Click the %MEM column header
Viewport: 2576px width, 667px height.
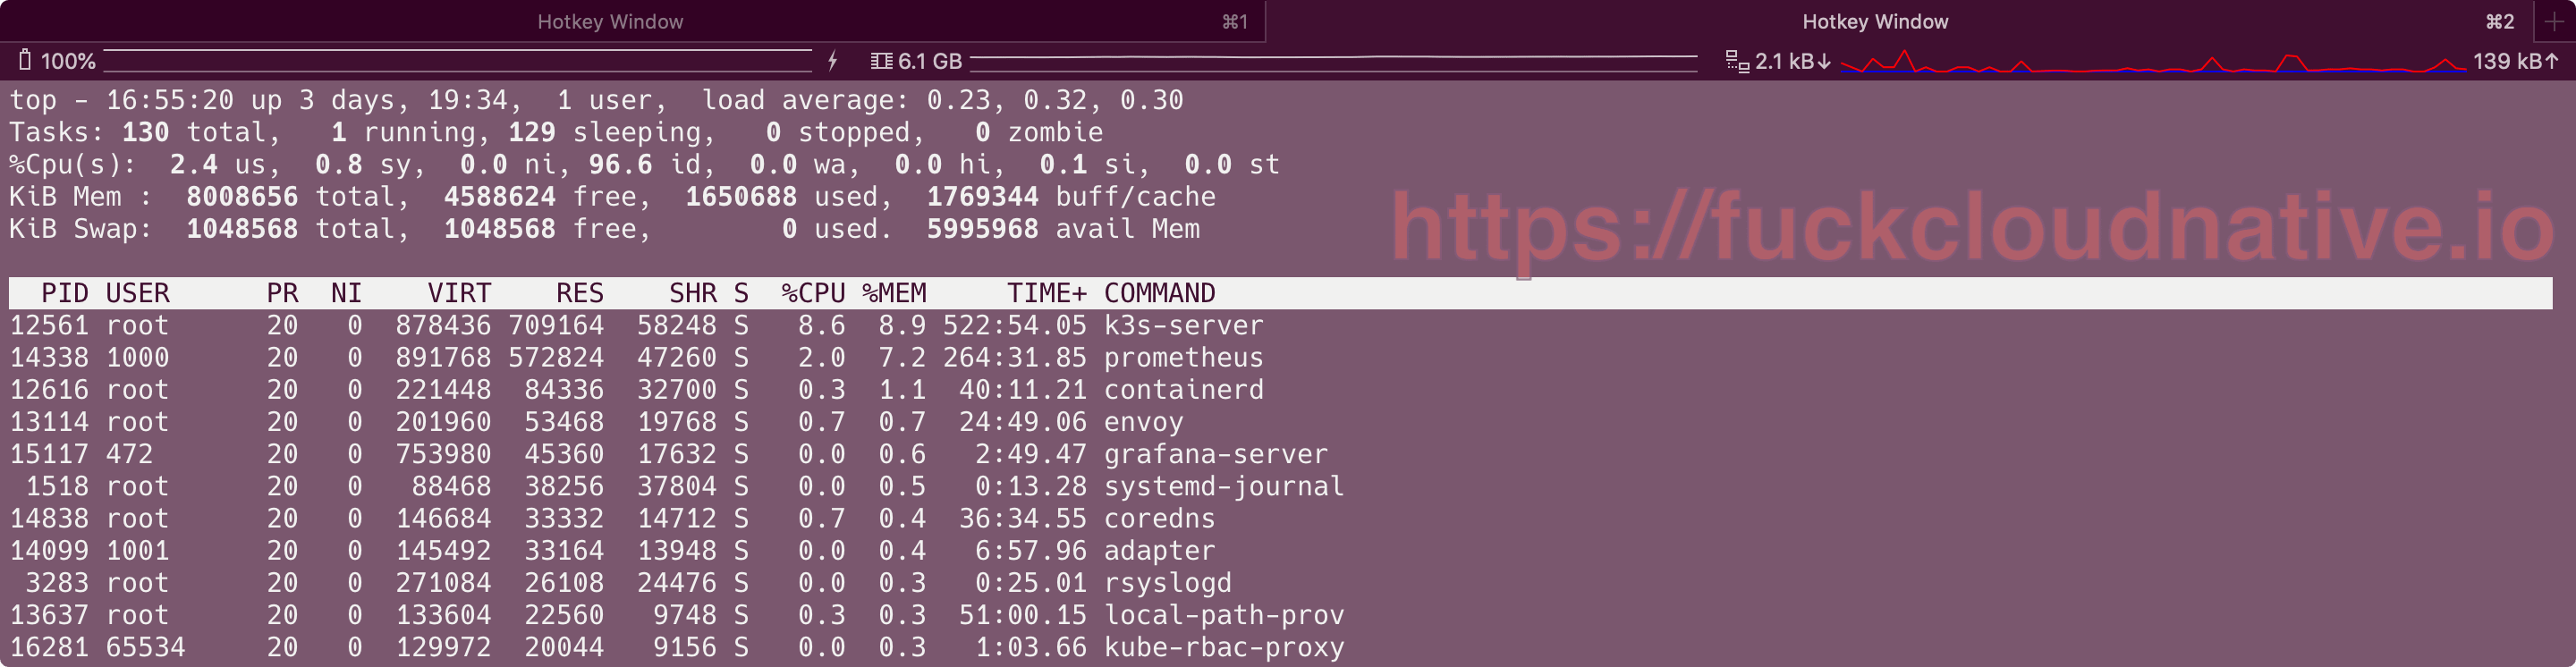click(894, 293)
